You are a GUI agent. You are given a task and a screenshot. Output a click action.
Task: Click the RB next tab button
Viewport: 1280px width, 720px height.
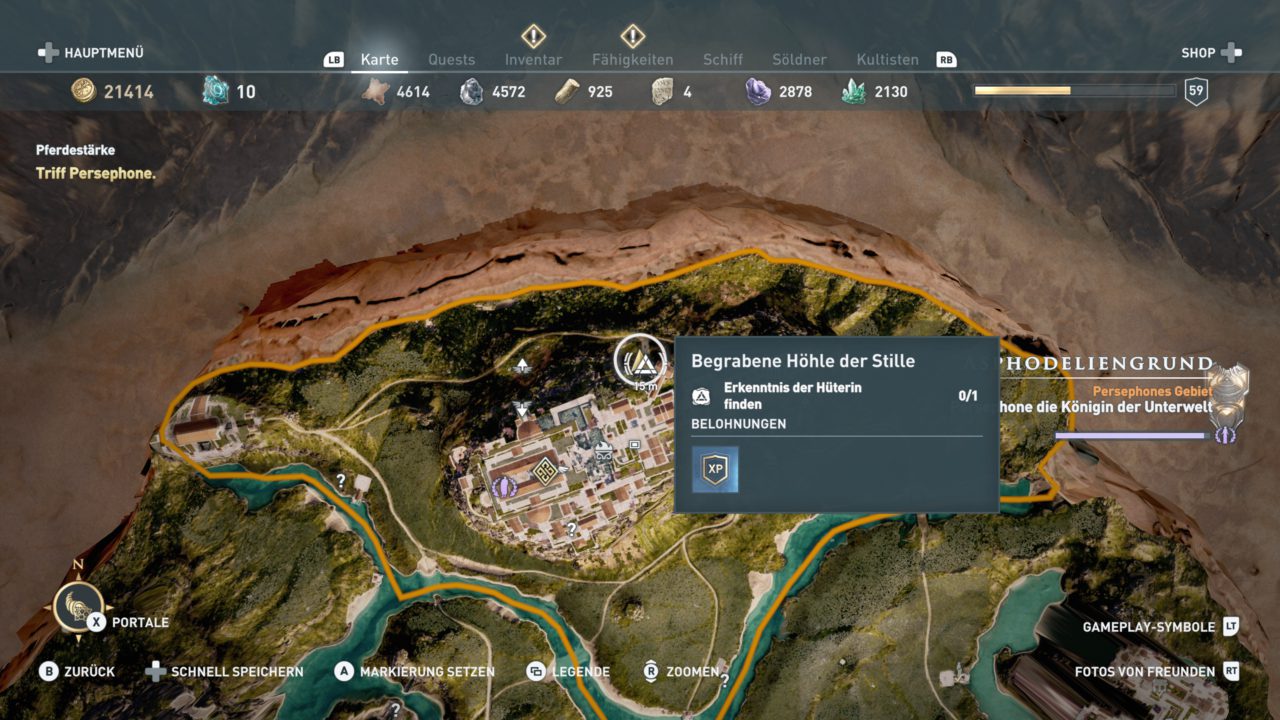[x=946, y=60]
